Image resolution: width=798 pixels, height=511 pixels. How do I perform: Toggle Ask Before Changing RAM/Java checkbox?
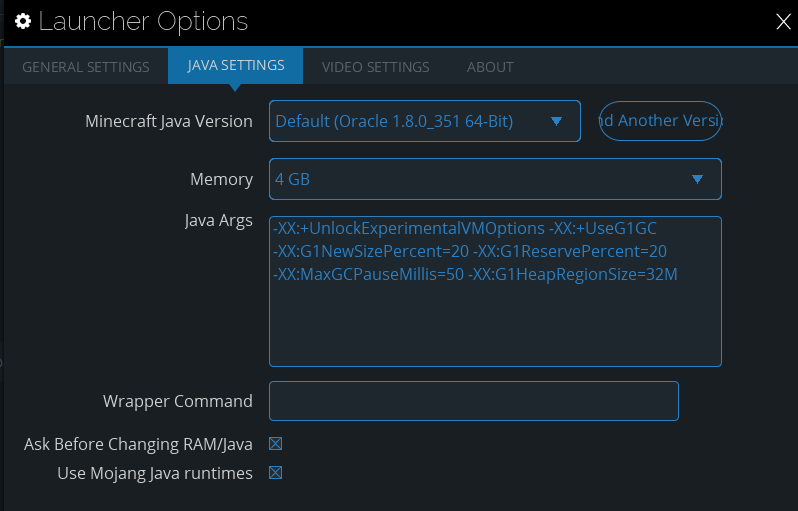(x=276, y=444)
